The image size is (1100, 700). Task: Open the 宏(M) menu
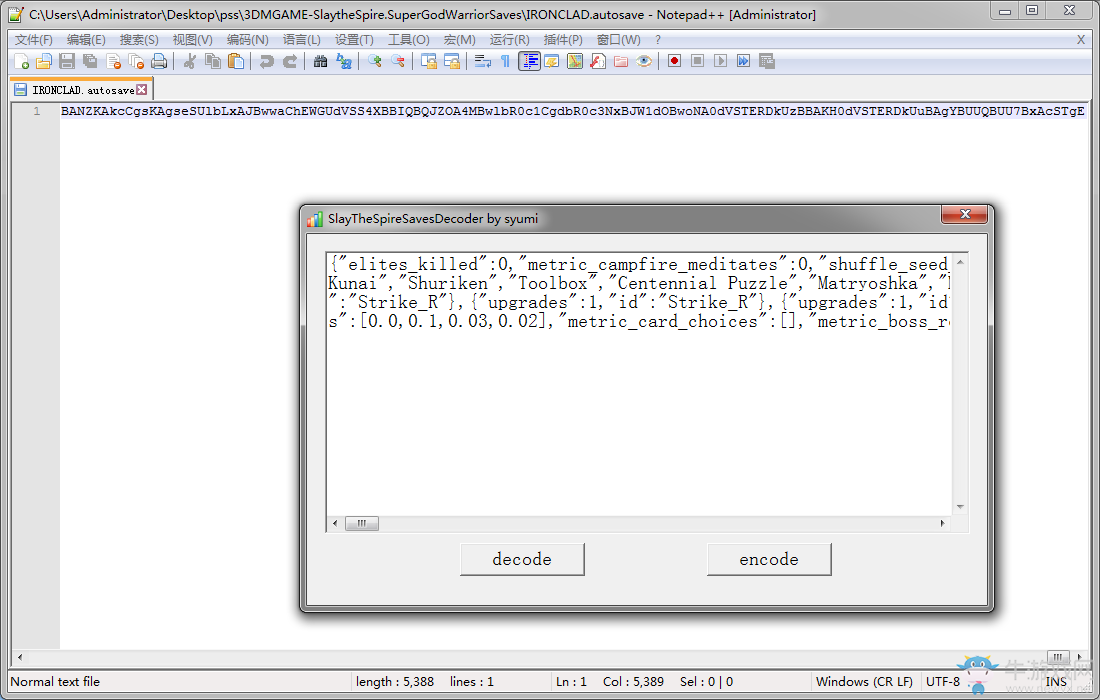point(460,40)
